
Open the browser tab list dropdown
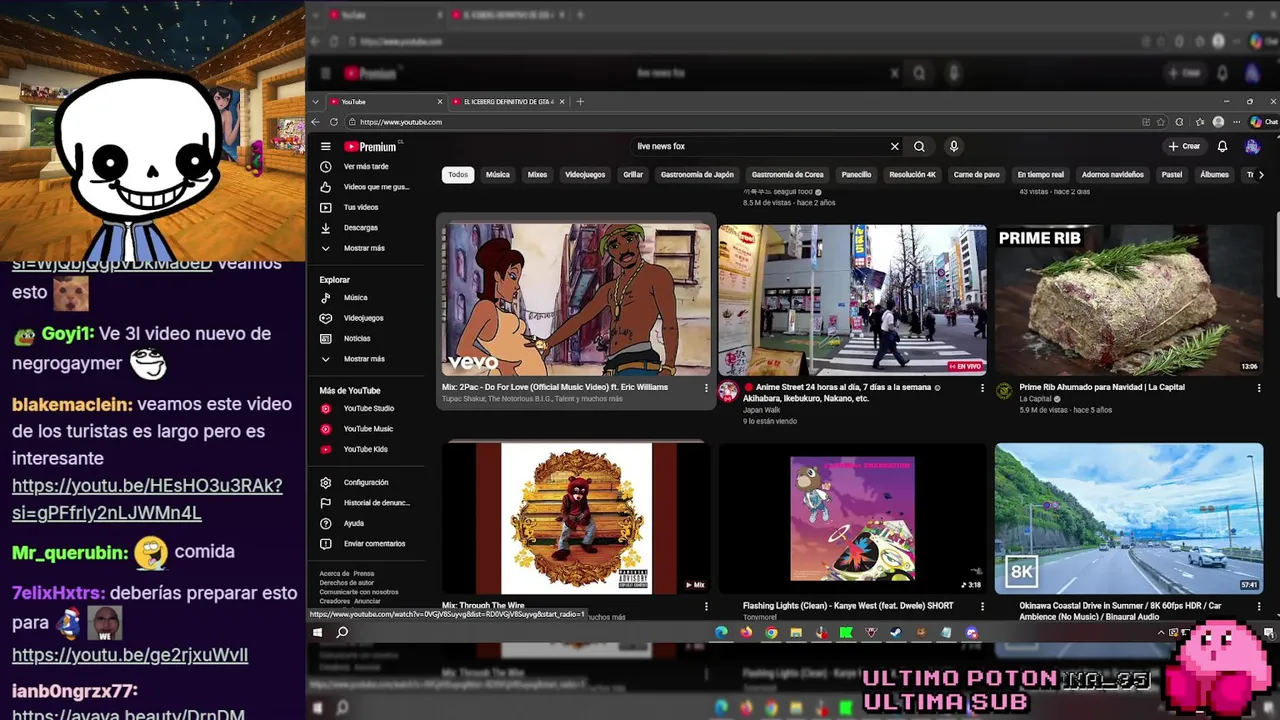(x=316, y=102)
